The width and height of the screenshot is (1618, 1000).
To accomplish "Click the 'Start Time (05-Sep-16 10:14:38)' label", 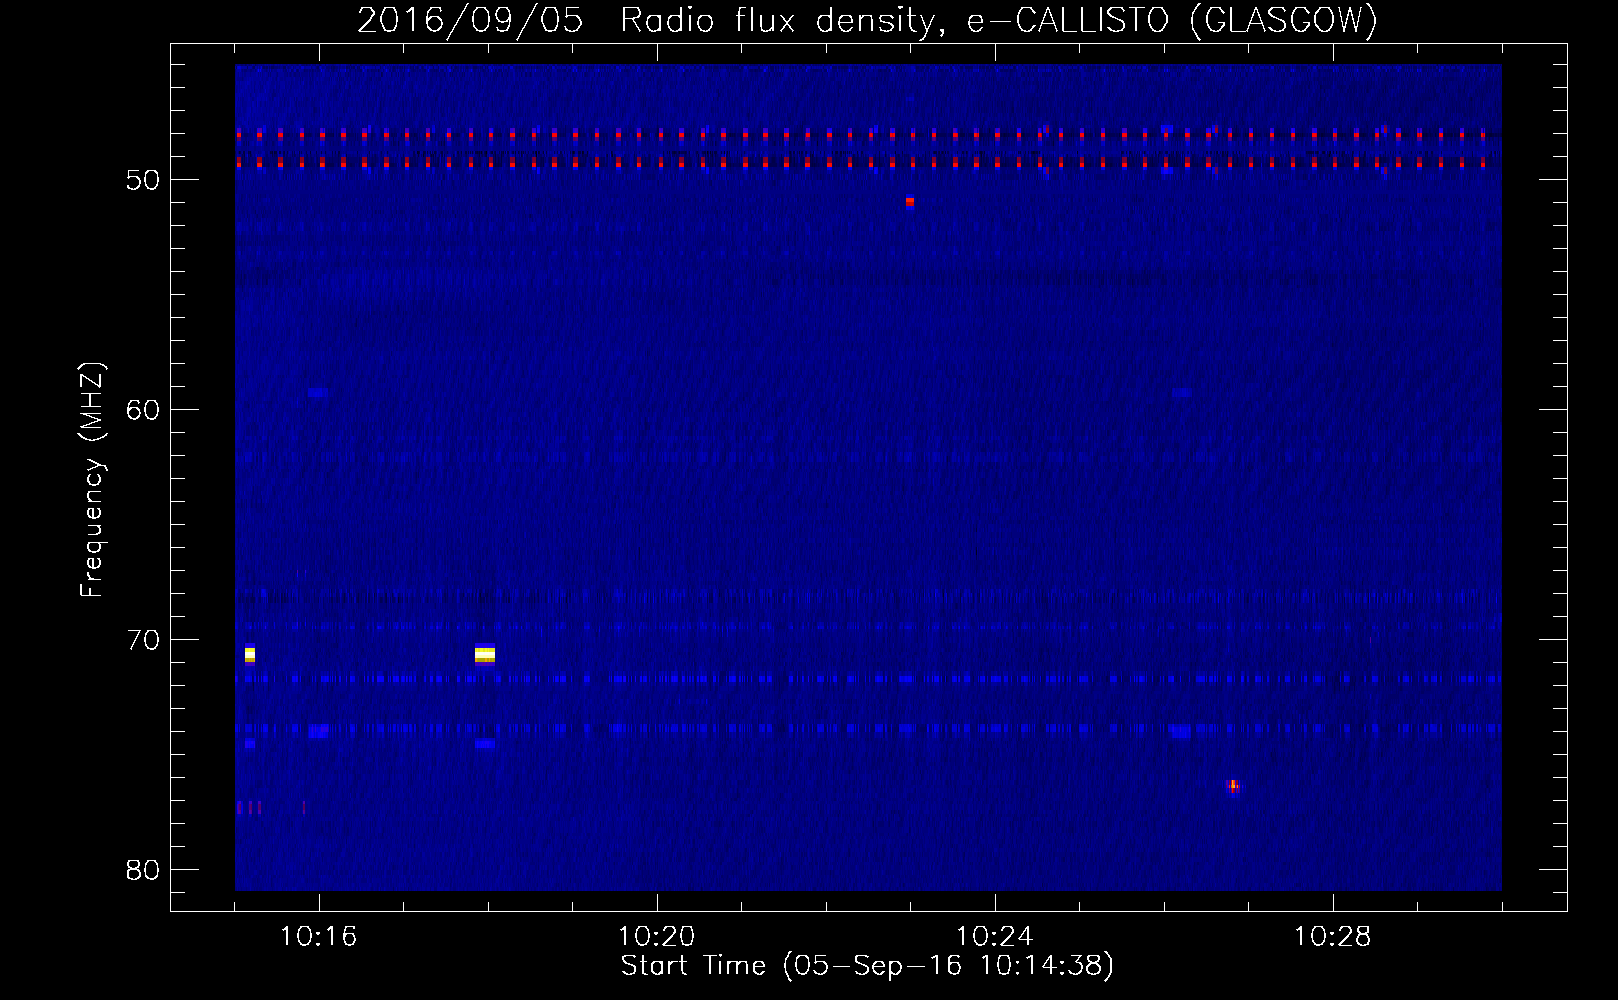I will 867,966.
